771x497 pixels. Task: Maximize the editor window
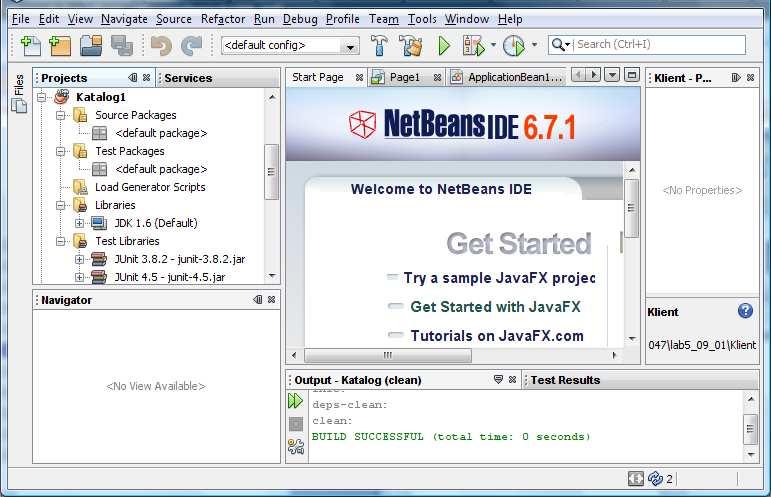(x=632, y=75)
